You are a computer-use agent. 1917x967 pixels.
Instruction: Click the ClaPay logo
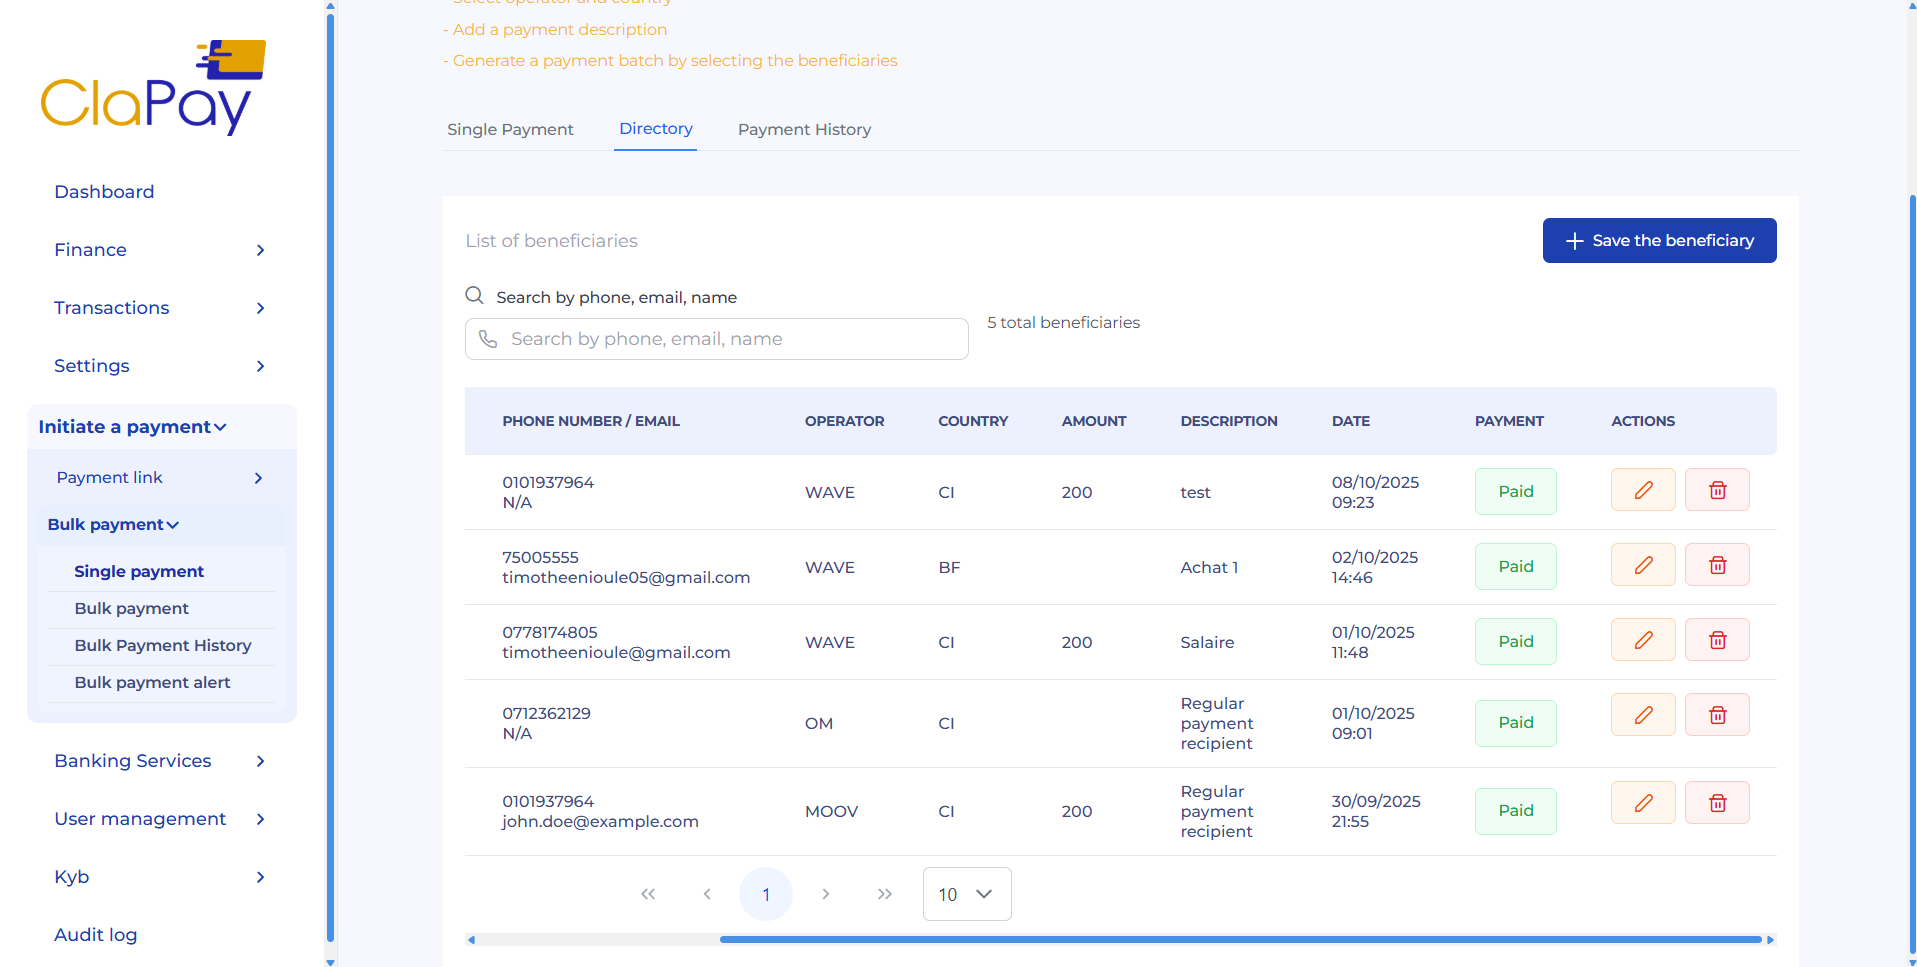tap(153, 88)
